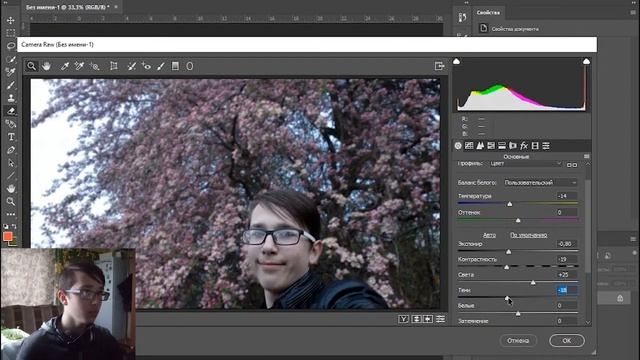Switch to the Tone Curve panel tab
The width and height of the screenshot is (640, 360).
click(x=469, y=146)
